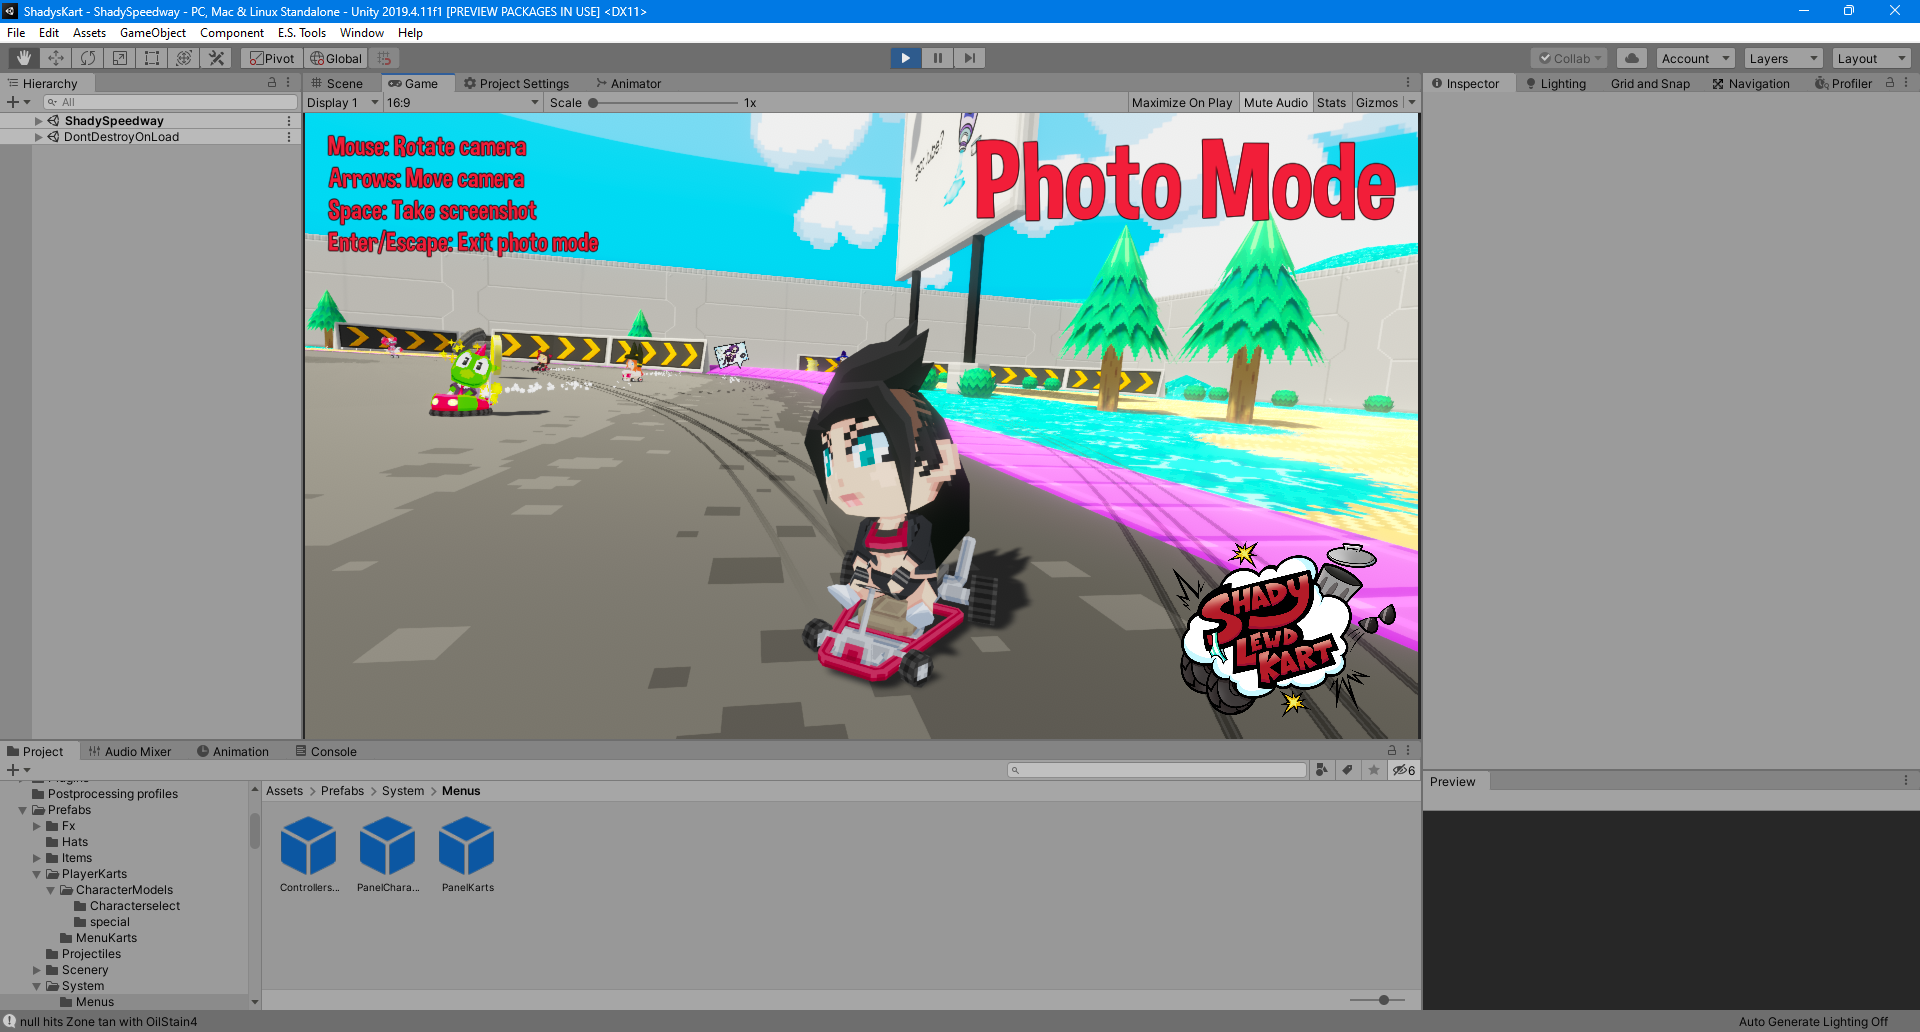Step forward one frame
The width and height of the screenshot is (1920, 1032).
[969, 58]
